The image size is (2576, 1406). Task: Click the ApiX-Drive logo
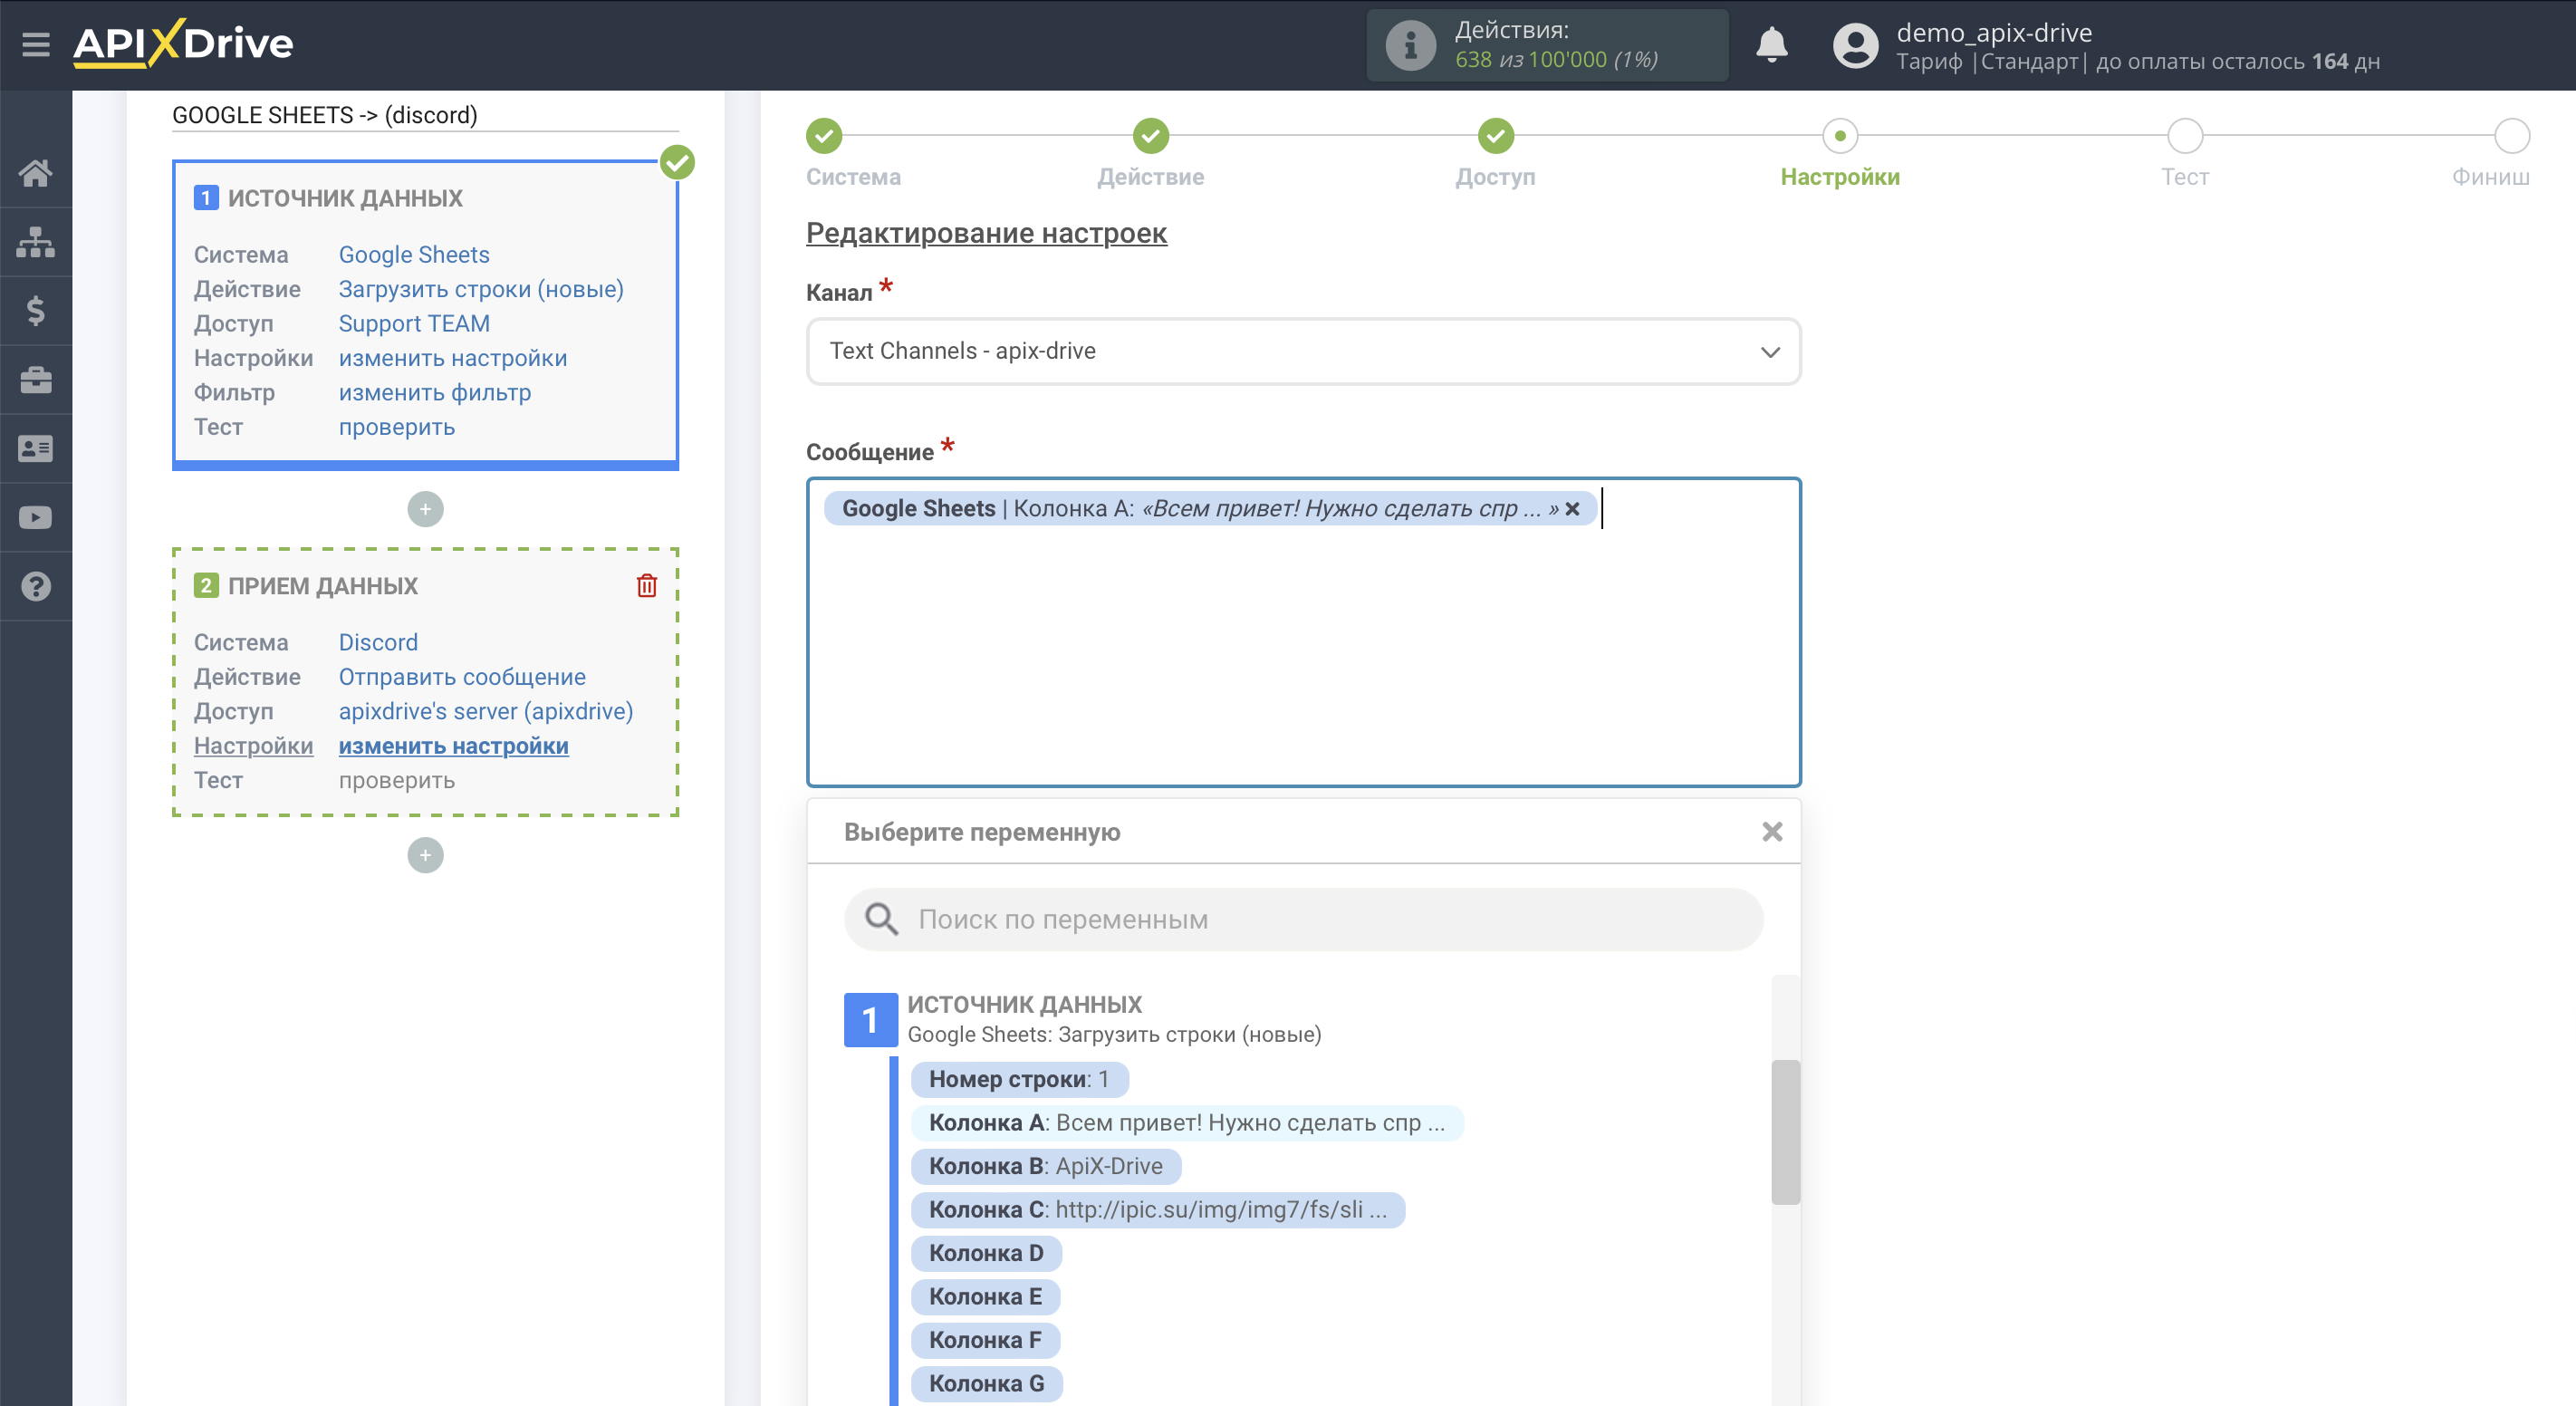pos(183,44)
